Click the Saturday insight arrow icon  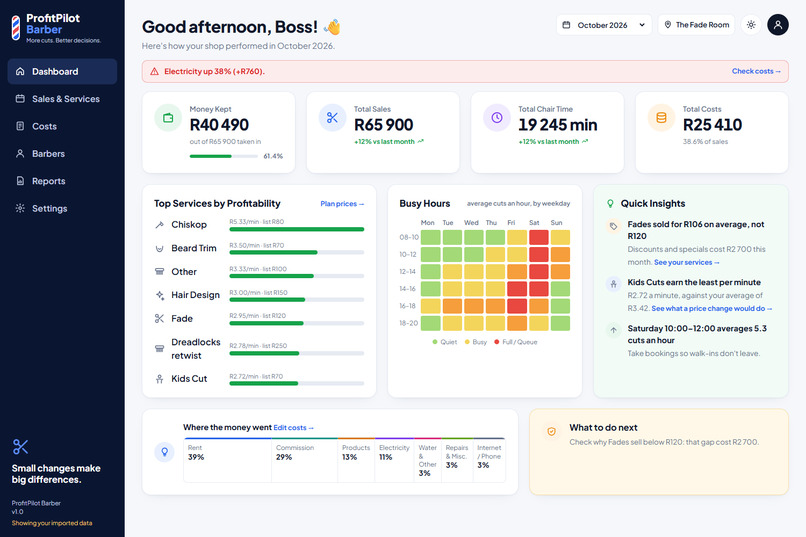click(613, 330)
